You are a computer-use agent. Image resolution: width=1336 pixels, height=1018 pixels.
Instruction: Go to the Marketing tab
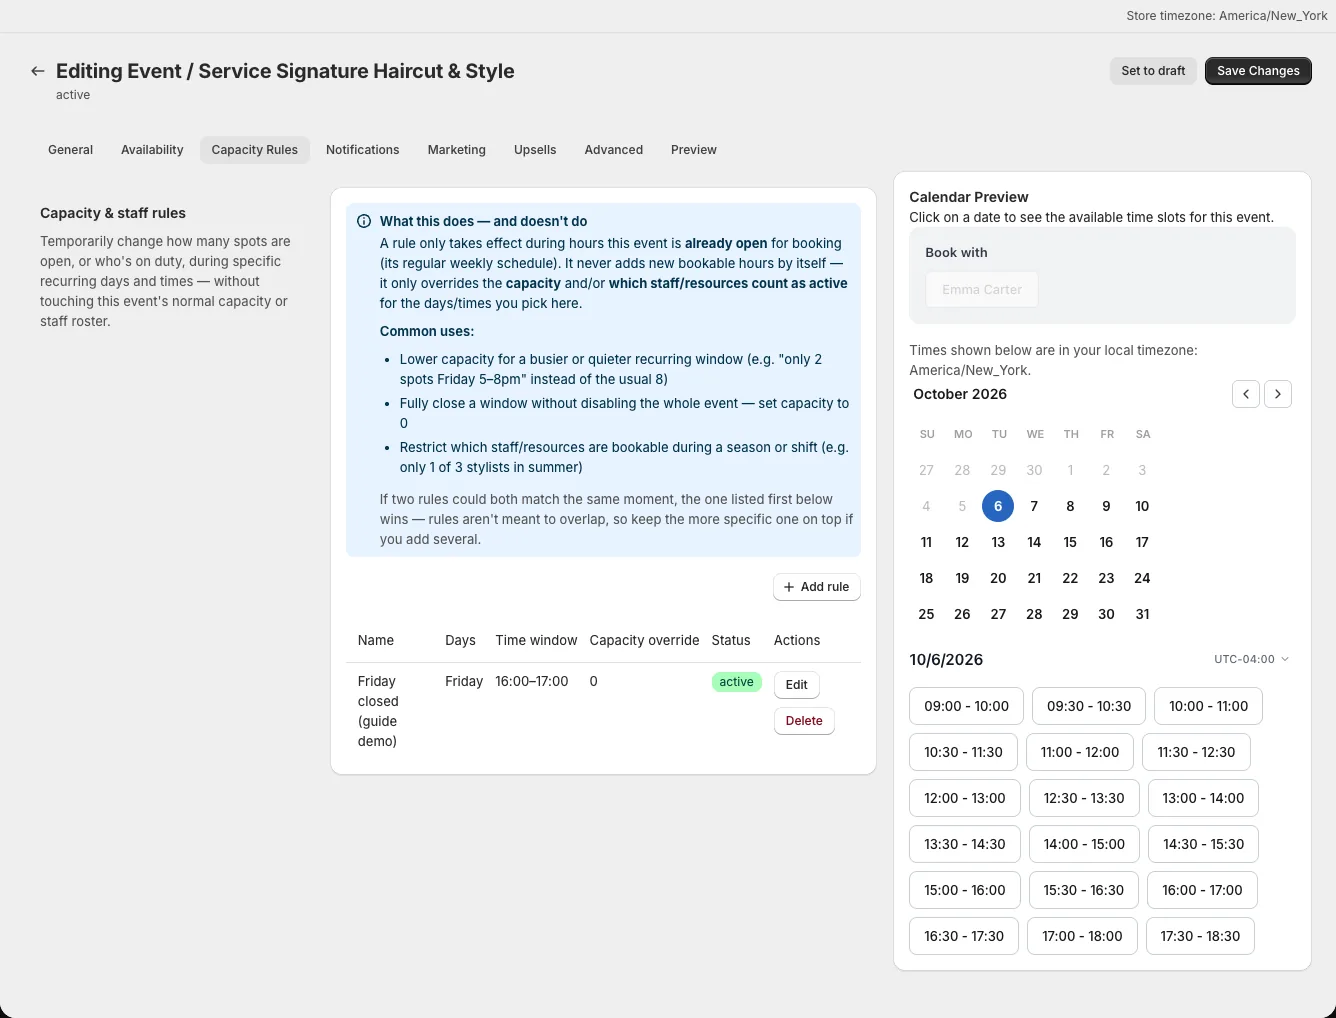pyautogui.click(x=457, y=150)
